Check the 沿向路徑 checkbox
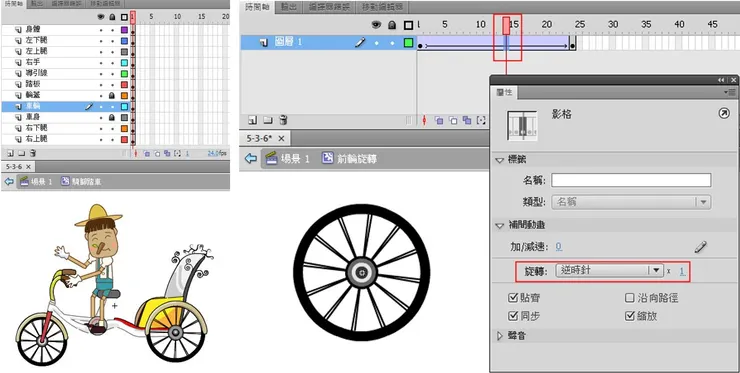The image size is (740, 373). coord(630,298)
